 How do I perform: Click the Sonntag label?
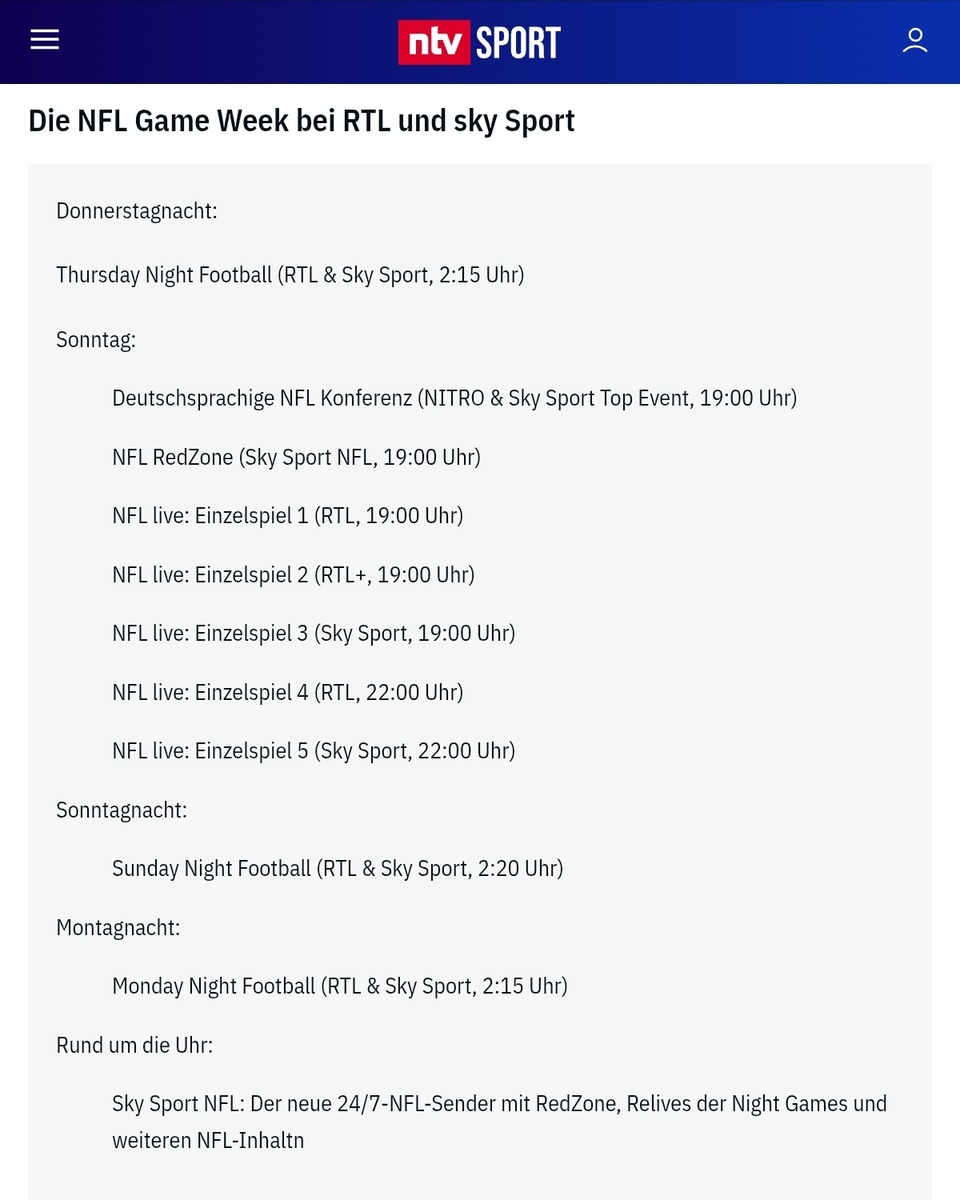pyautogui.click(x=96, y=340)
